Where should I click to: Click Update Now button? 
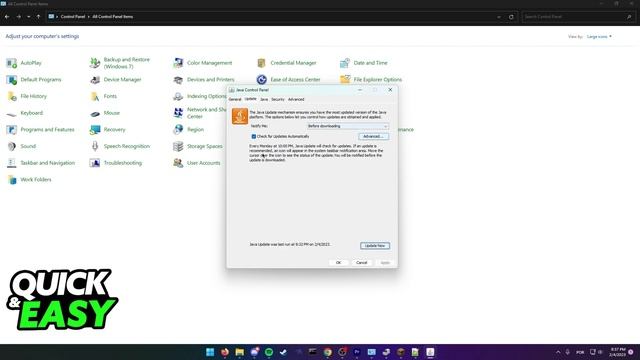click(x=375, y=246)
